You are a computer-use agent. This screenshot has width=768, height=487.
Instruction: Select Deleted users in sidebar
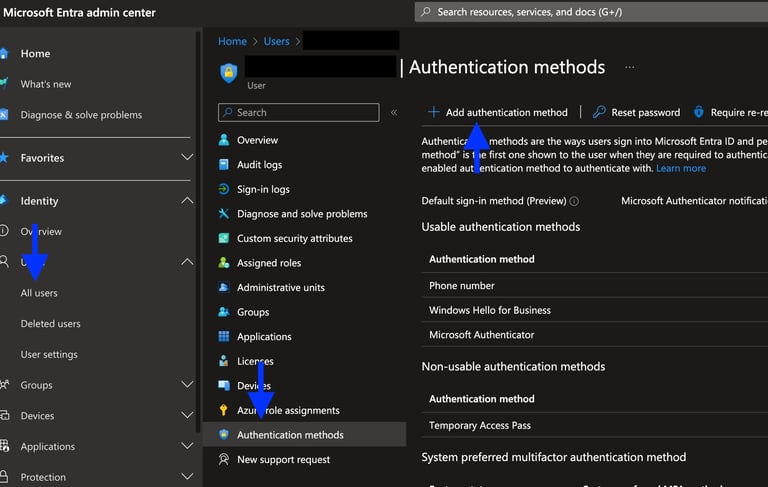point(50,324)
